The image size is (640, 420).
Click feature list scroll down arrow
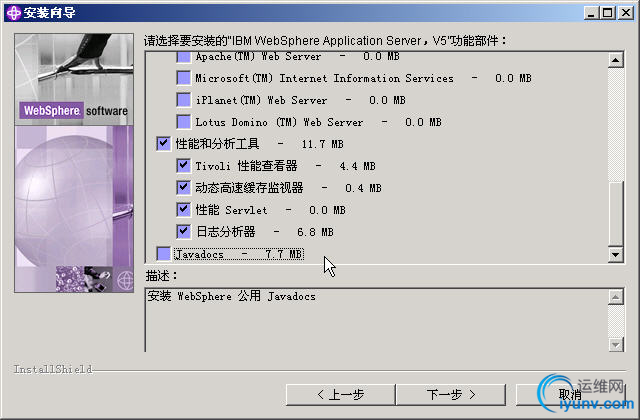pyautogui.click(x=616, y=255)
